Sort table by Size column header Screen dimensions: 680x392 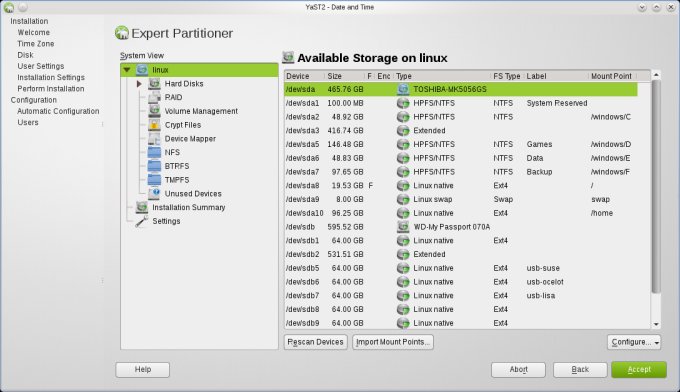(x=344, y=76)
